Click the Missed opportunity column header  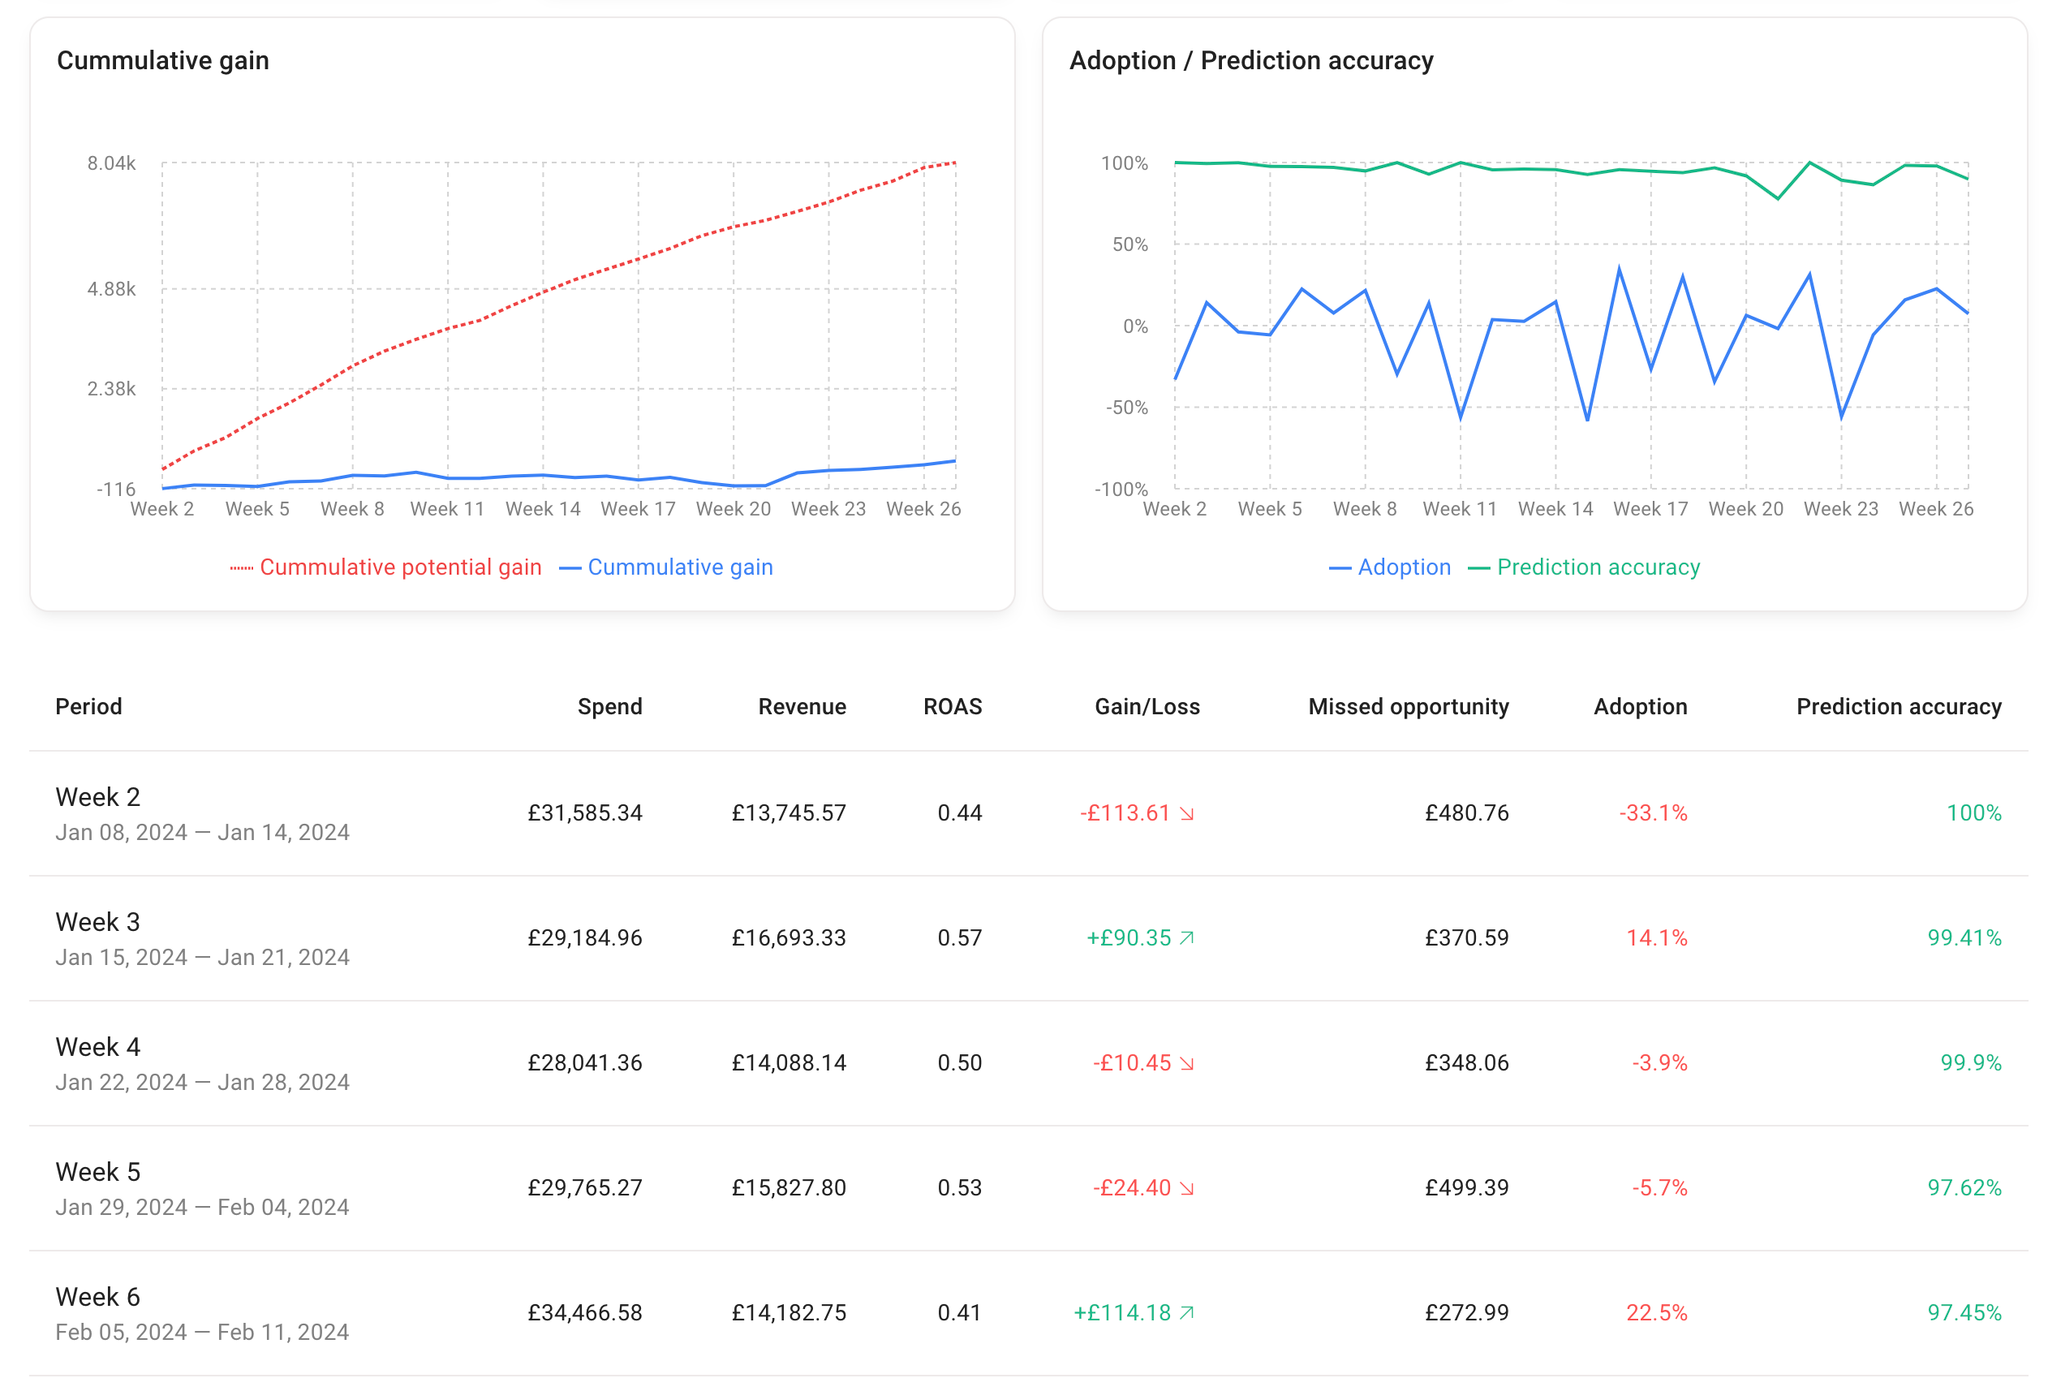click(x=1409, y=707)
